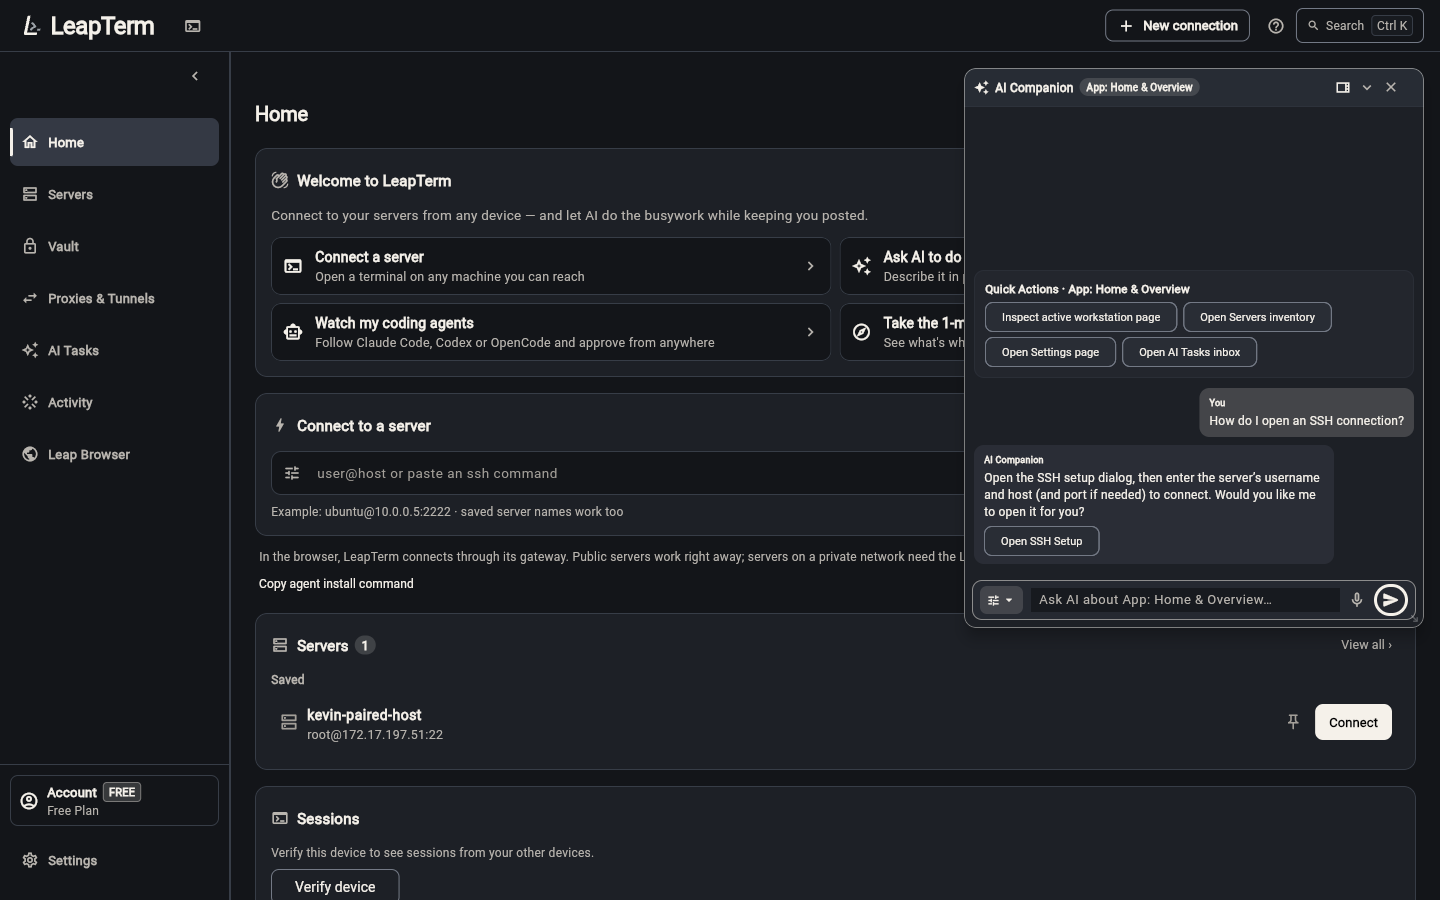The height and width of the screenshot is (900, 1440).
Task: Open Leap Browser in the sidebar
Action: click(114, 454)
